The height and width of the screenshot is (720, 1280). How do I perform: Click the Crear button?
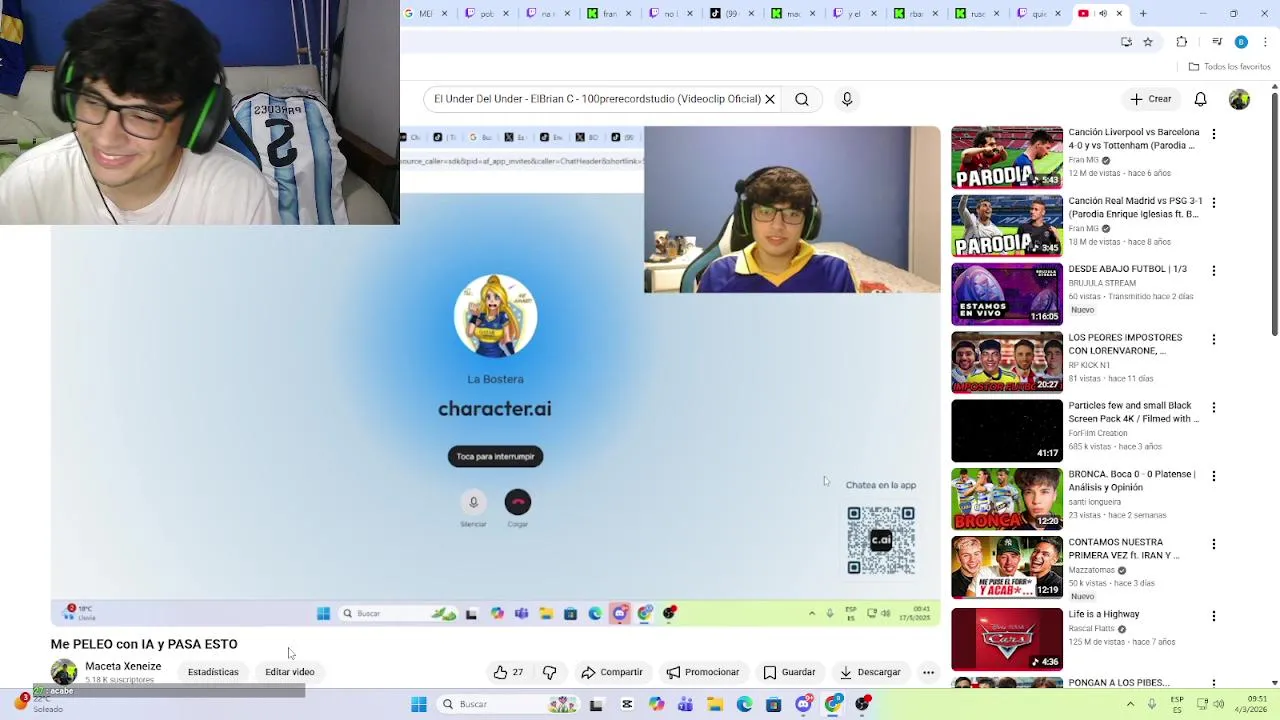pyautogui.click(x=1151, y=99)
